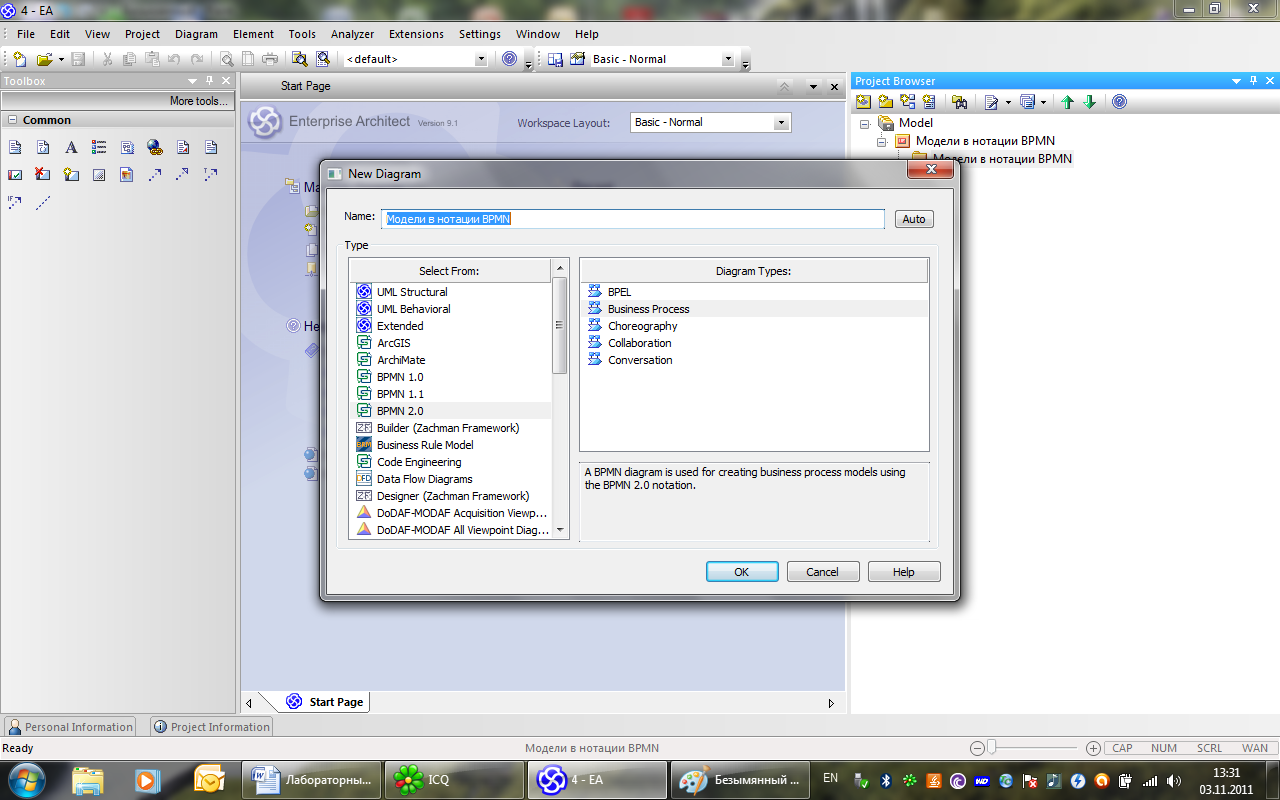Switch to the Project Information tab
Viewport: 1280px width, 800px height.
[x=211, y=727]
